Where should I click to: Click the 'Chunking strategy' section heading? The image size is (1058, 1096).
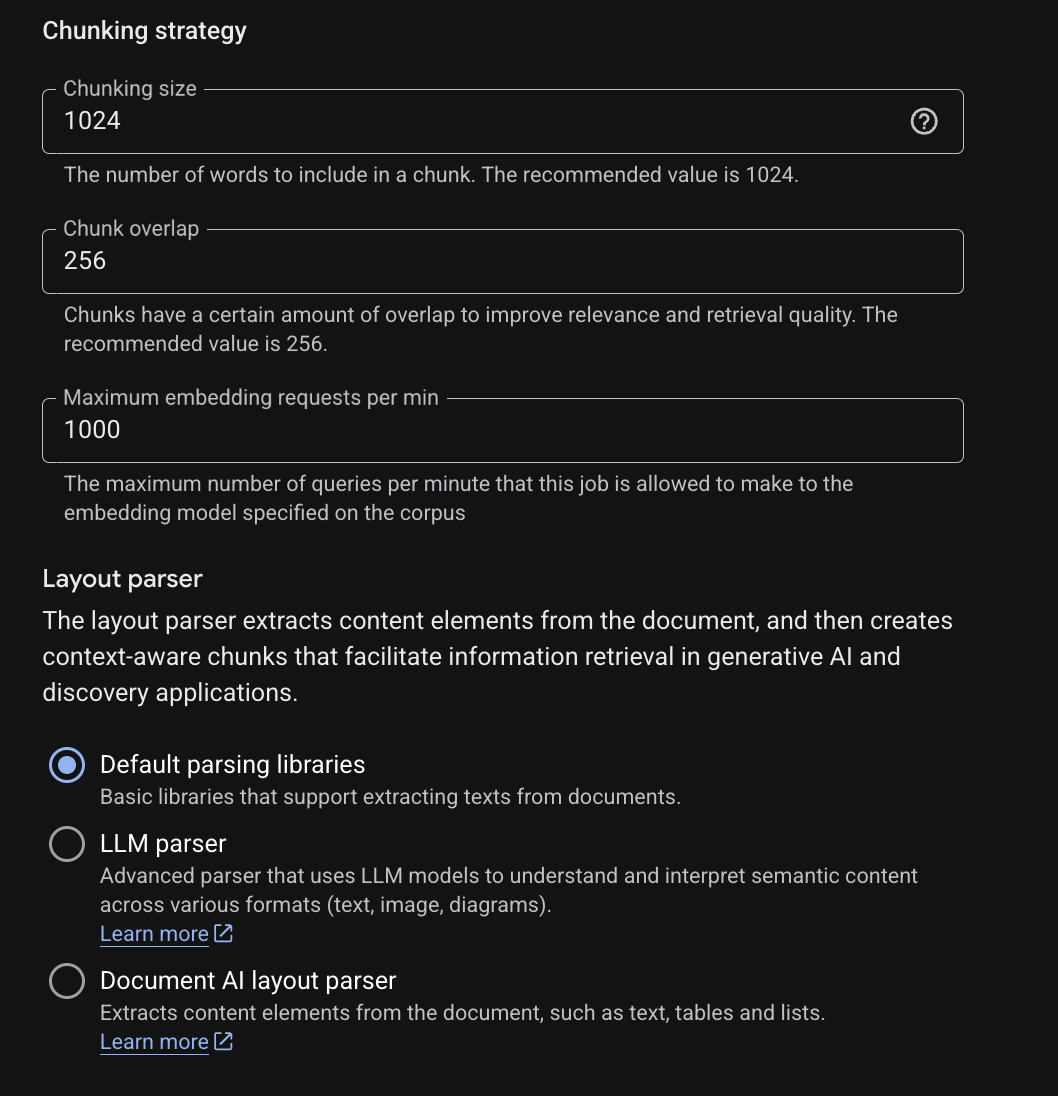click(x=145, y=31)
